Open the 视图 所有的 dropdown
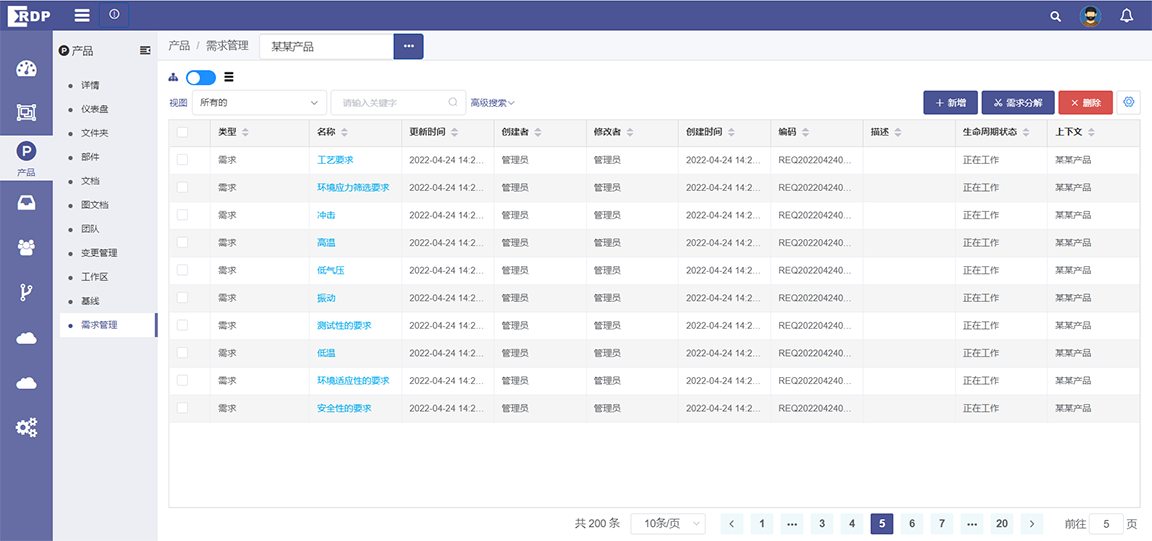This screenshot has width=1152, height=541. pos(259,103)
